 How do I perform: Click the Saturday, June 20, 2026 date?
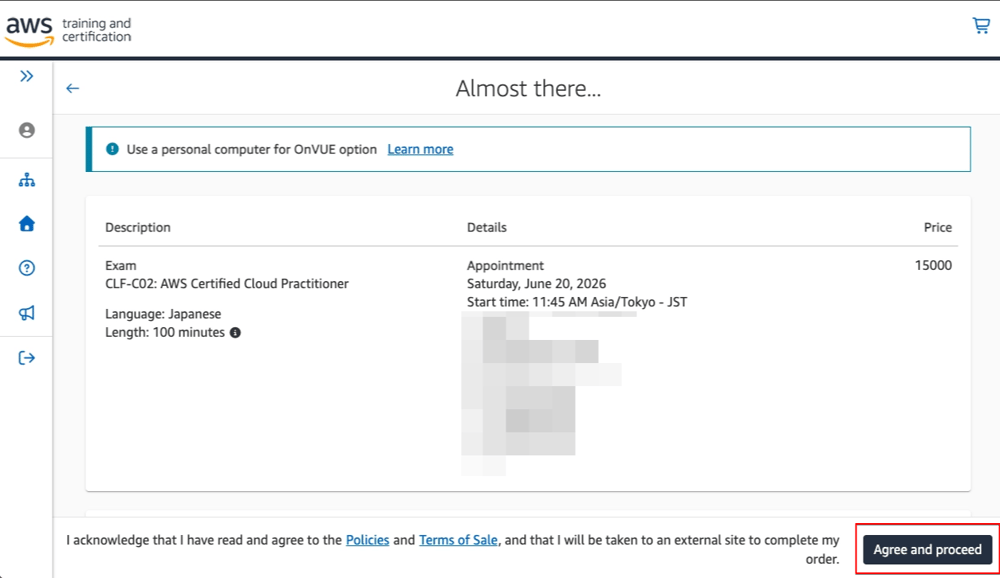pyautogui.click(x=536, y=284)
